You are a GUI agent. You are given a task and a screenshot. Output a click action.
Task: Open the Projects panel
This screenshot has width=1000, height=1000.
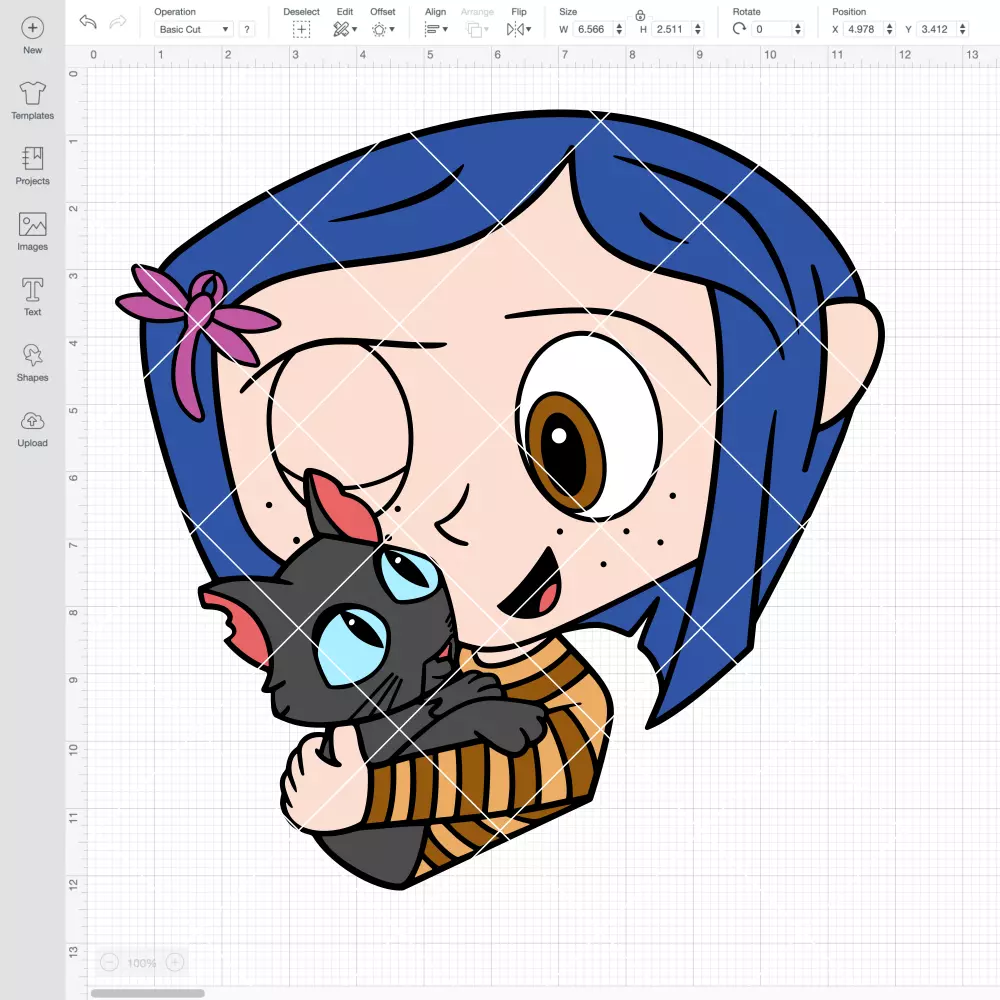[33, 166]
